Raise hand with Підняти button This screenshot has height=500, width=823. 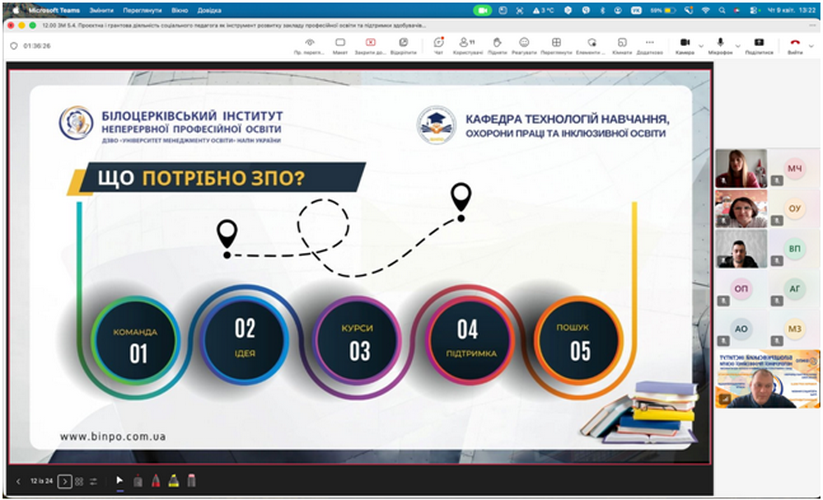(x=496, y=44)
